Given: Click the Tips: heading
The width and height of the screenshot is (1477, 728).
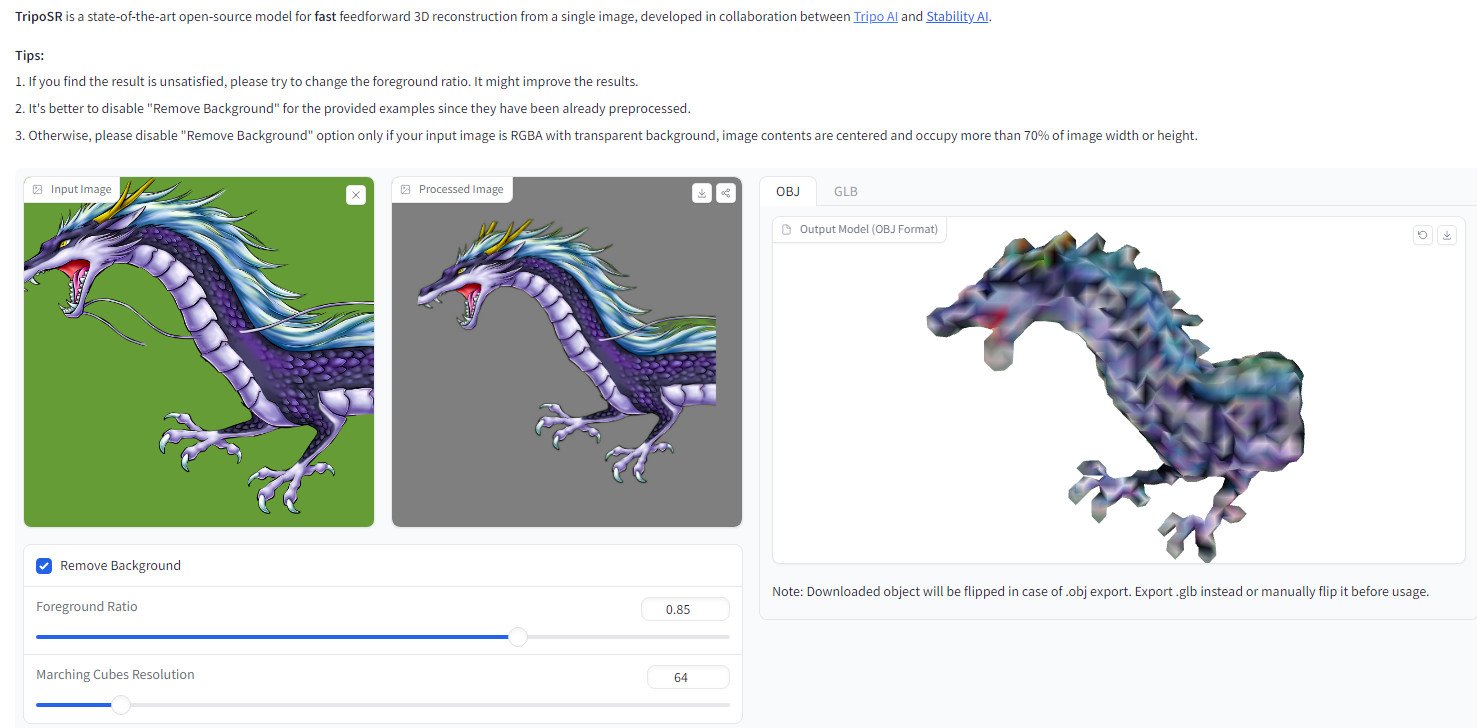Looking at the screenshot, I should point(30,56).
